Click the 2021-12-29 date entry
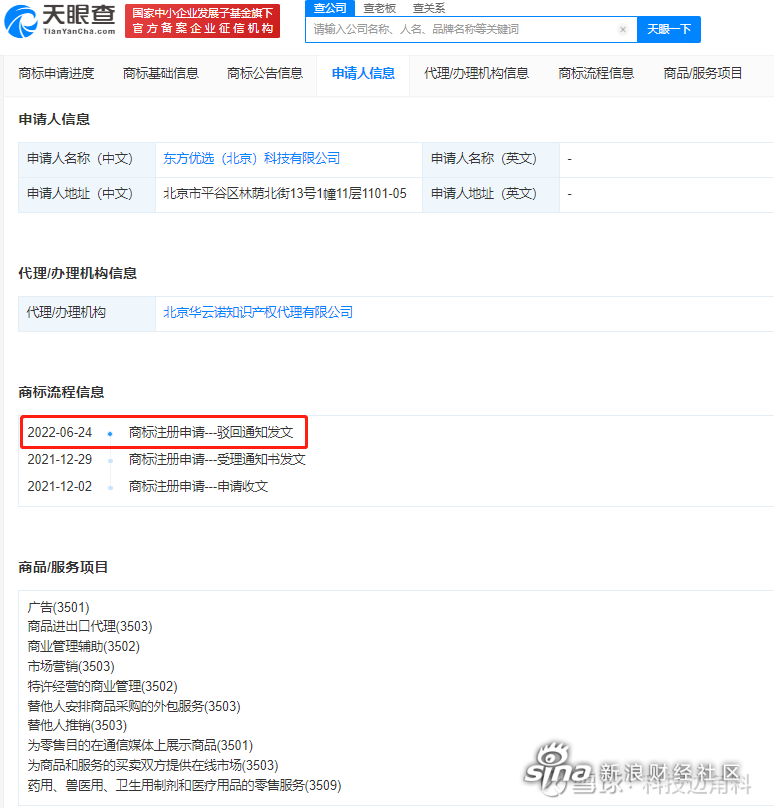 (x=60, y=459)
